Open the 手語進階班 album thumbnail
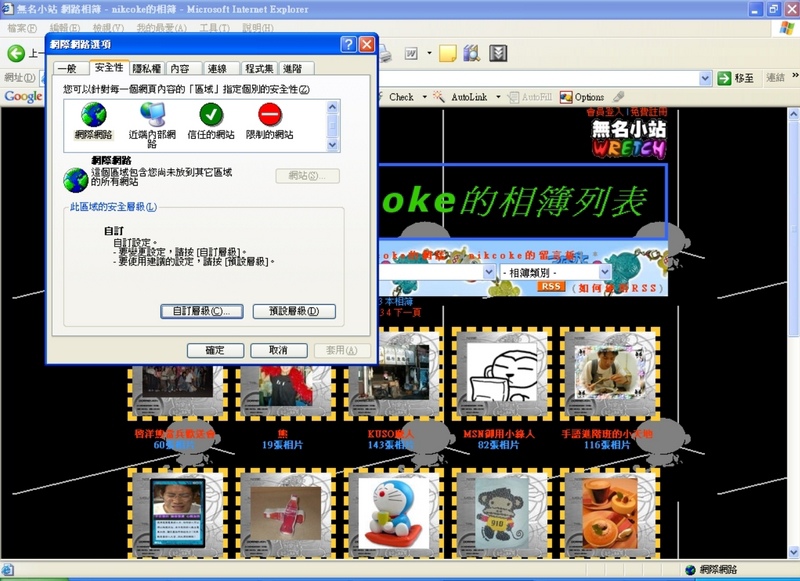 tap(609, 374)
